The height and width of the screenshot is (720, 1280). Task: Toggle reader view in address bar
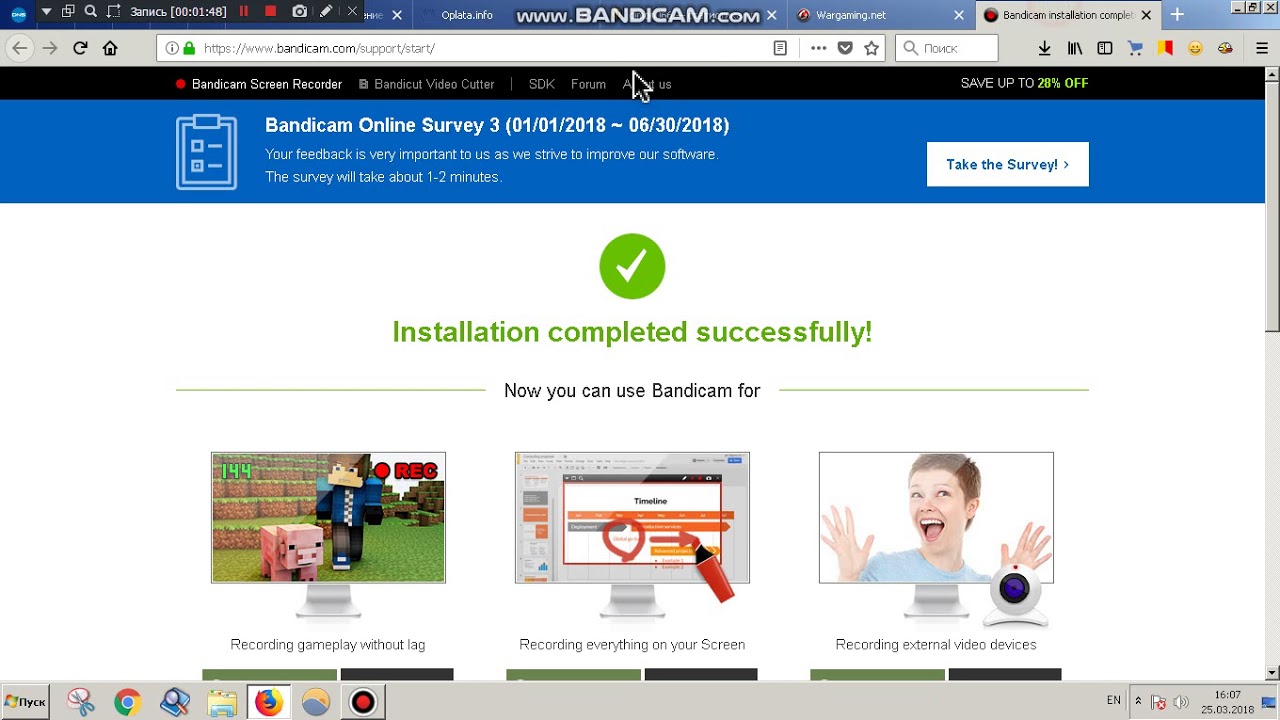pyautogui.click(x=780, y=48)
